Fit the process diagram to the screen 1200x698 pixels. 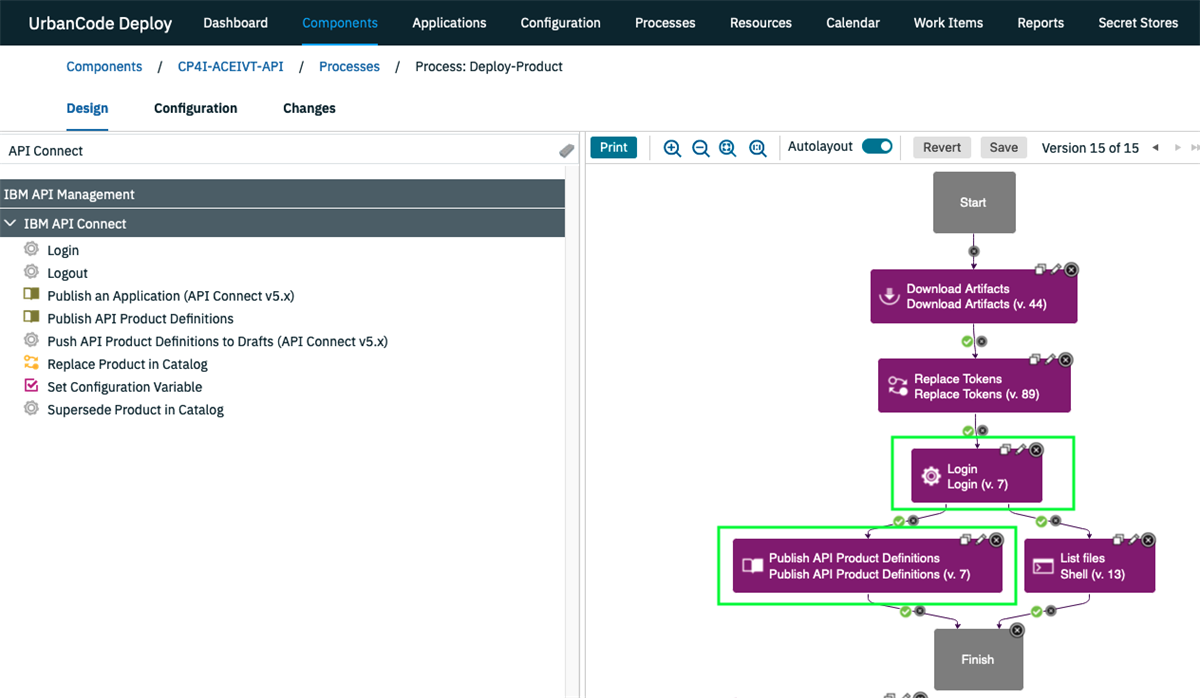coord(728,147)
